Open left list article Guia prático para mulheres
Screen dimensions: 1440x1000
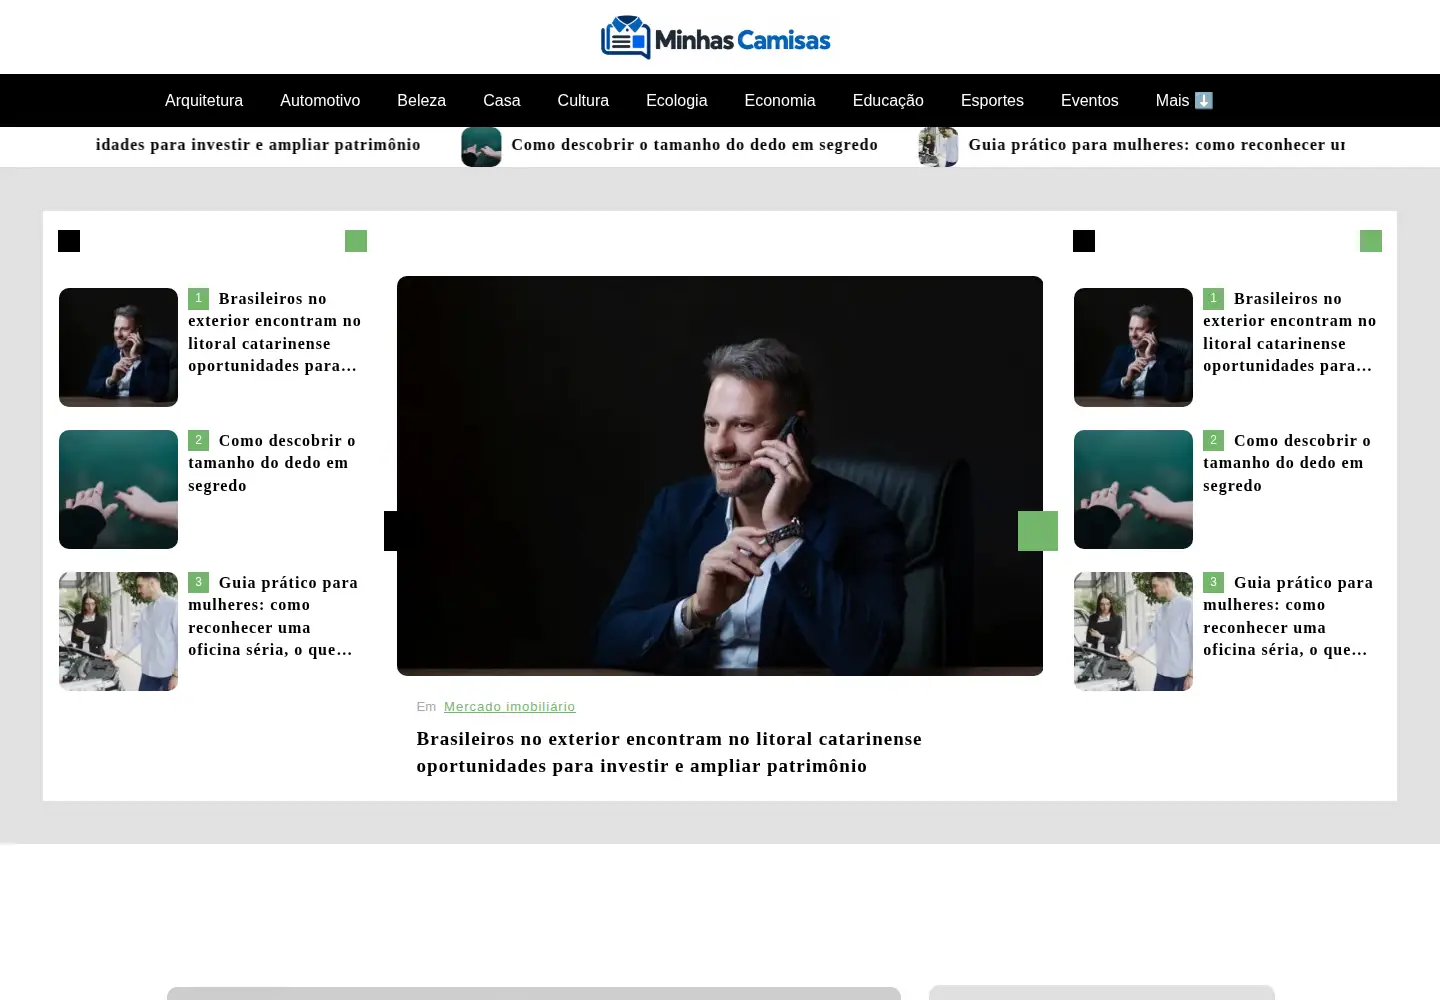point(273,616)
